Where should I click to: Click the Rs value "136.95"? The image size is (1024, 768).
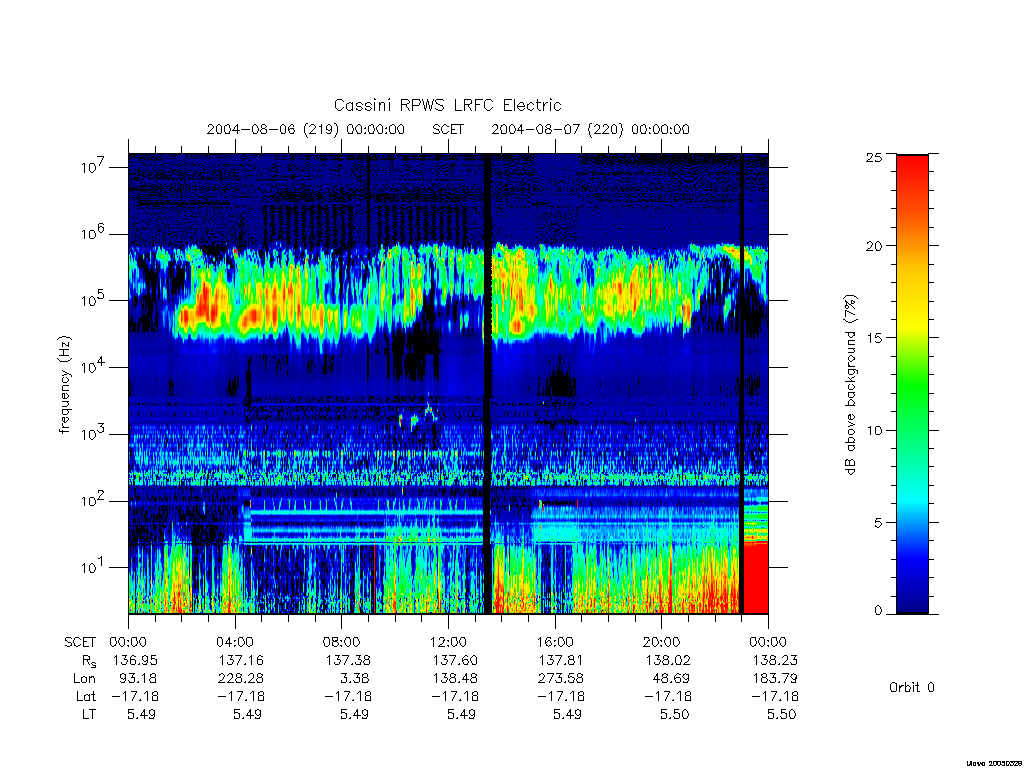coord(135,660)
